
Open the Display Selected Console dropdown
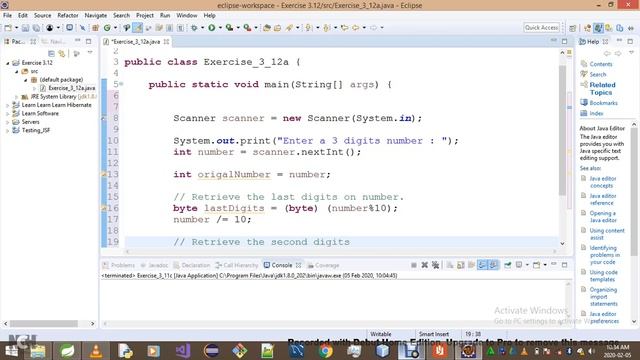pyautogui.click(x=527, y=265)
